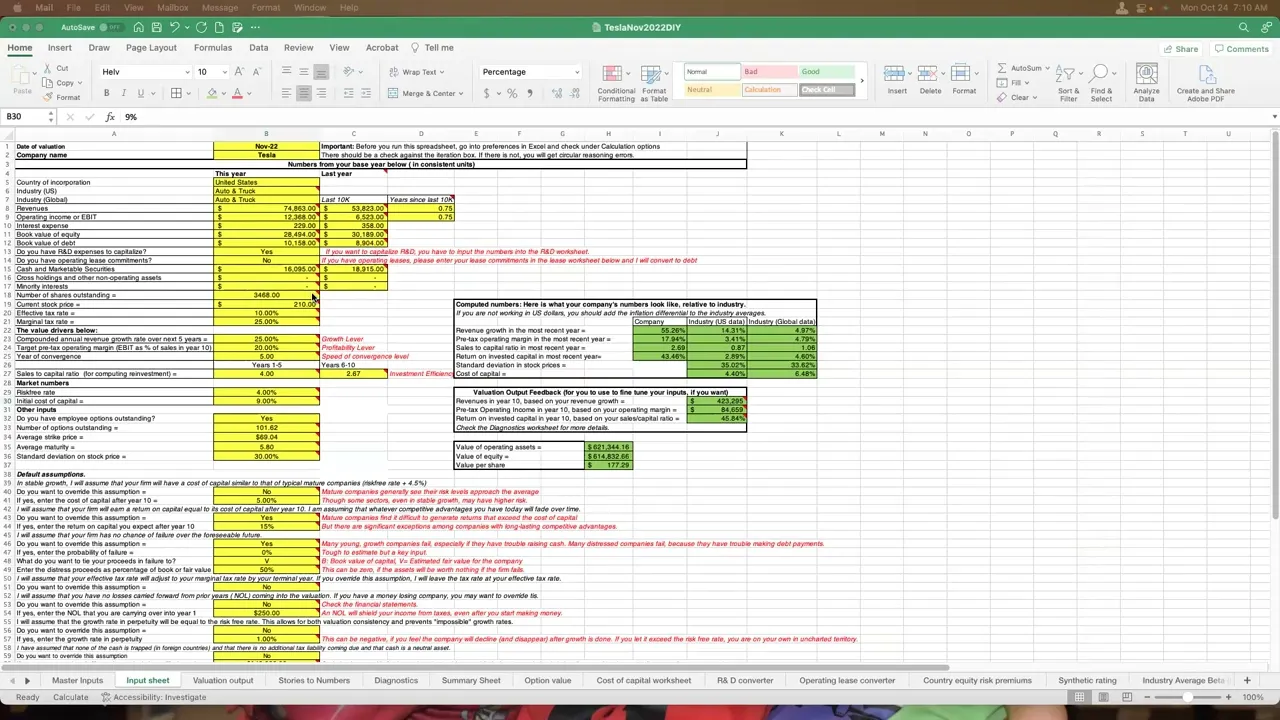Open Format as Table
Viewport: 1280px width, 720px height.
654,83
